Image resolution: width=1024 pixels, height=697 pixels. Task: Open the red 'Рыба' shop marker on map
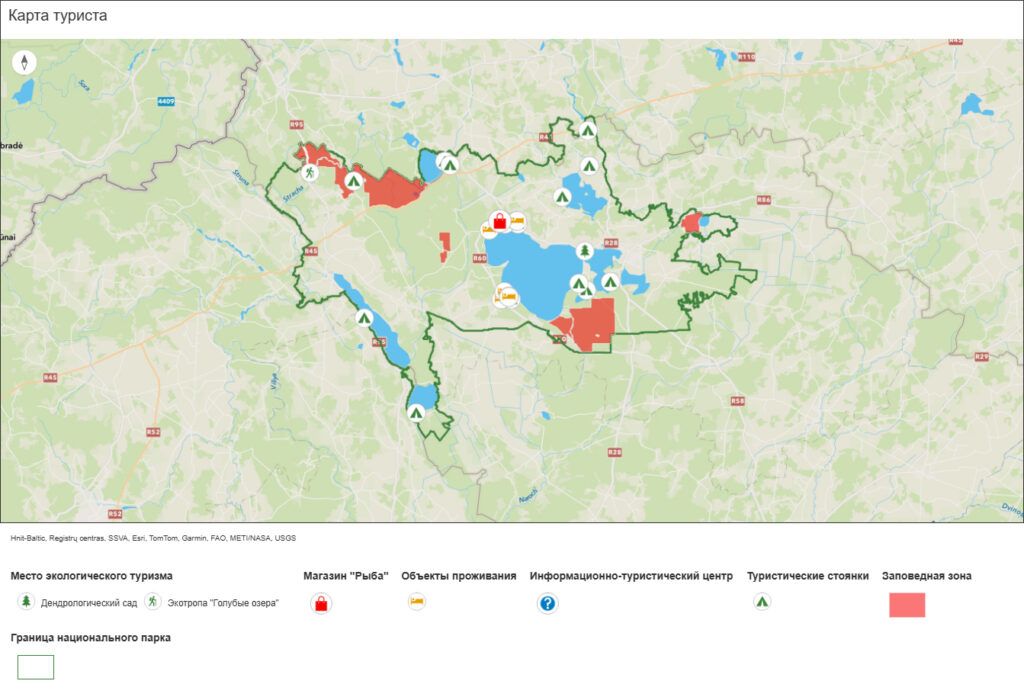pos(499,221)
